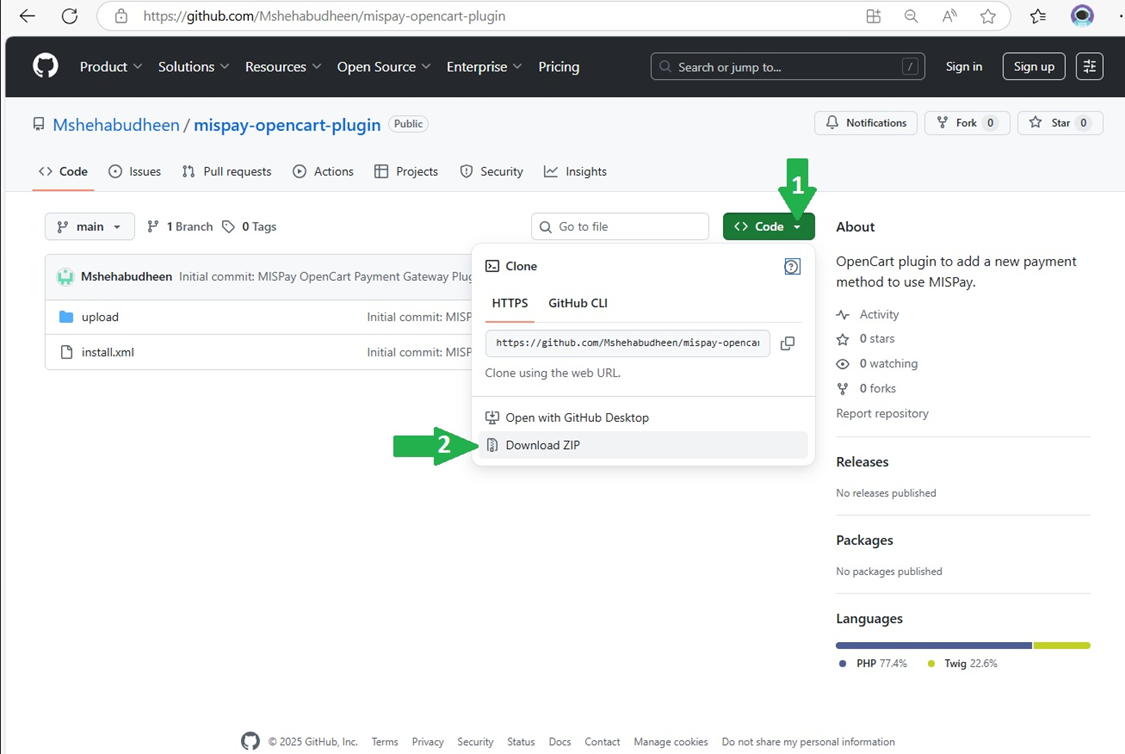This screenshot has height=754, width=1125.
Task: Open the install.xml file
Action: coord(108,352)
